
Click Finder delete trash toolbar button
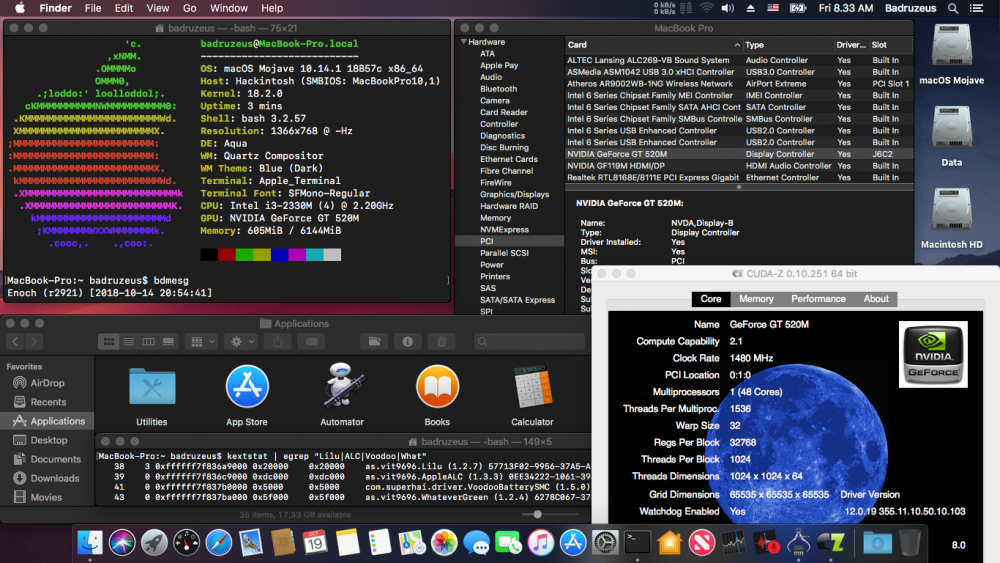441,342
